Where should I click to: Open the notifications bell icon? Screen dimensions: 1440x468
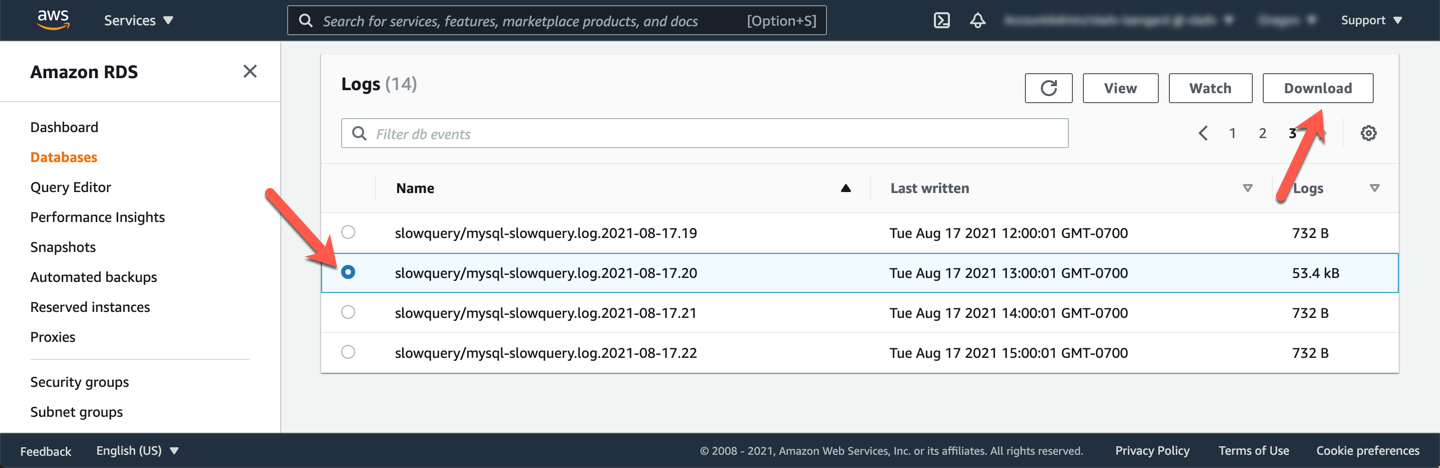[x=978, y=20]
